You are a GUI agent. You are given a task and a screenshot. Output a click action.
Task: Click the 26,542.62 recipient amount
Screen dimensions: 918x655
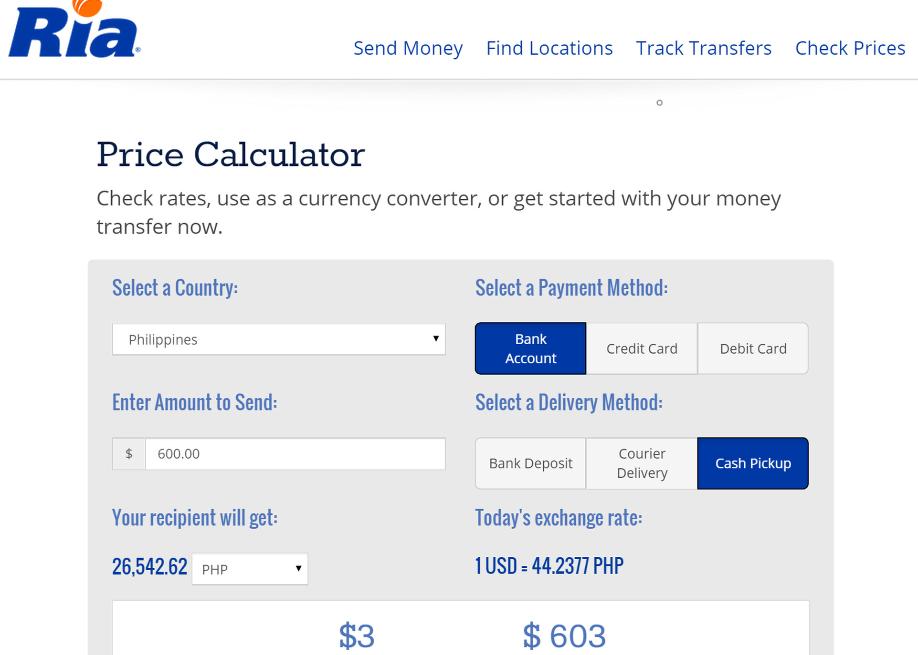pos(150,567)
